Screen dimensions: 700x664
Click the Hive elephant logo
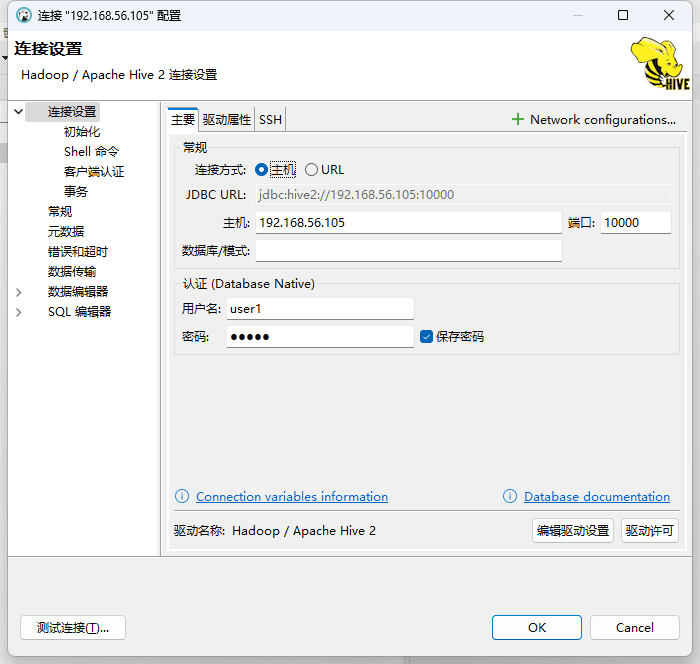click(x=660, y=63)
